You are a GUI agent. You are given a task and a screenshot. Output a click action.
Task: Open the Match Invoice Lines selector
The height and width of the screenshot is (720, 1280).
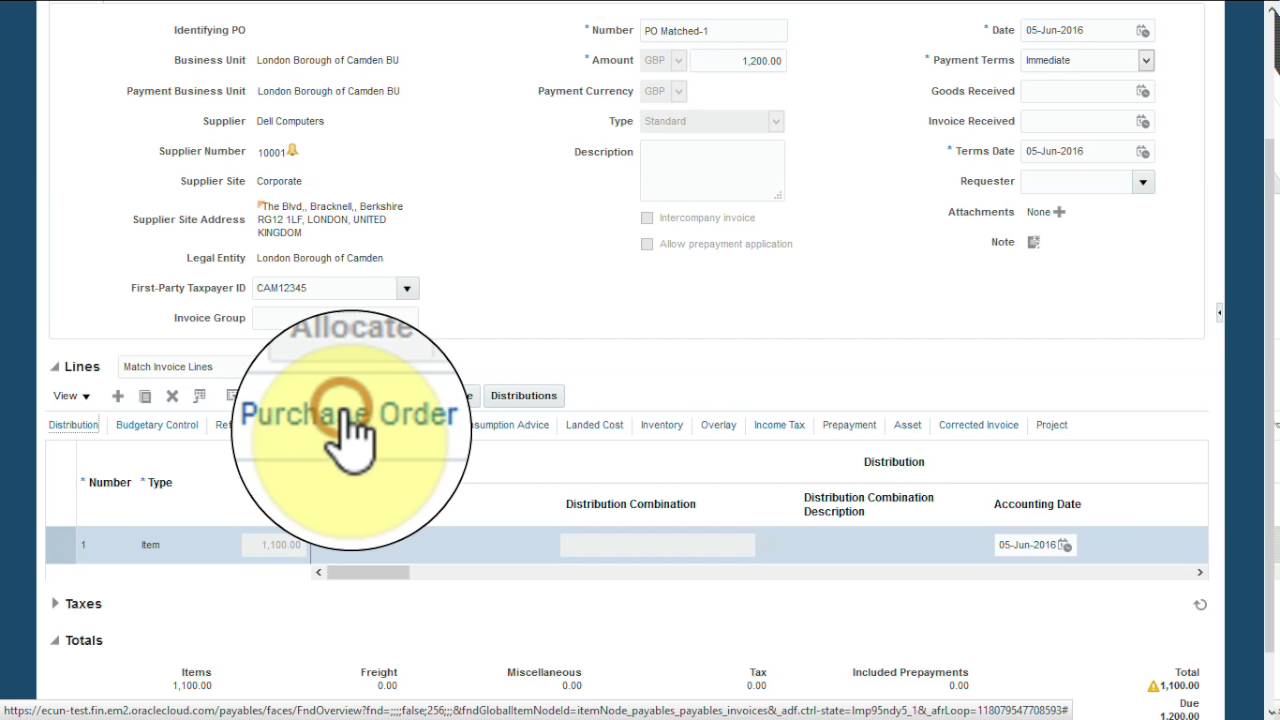coord(180,367)
